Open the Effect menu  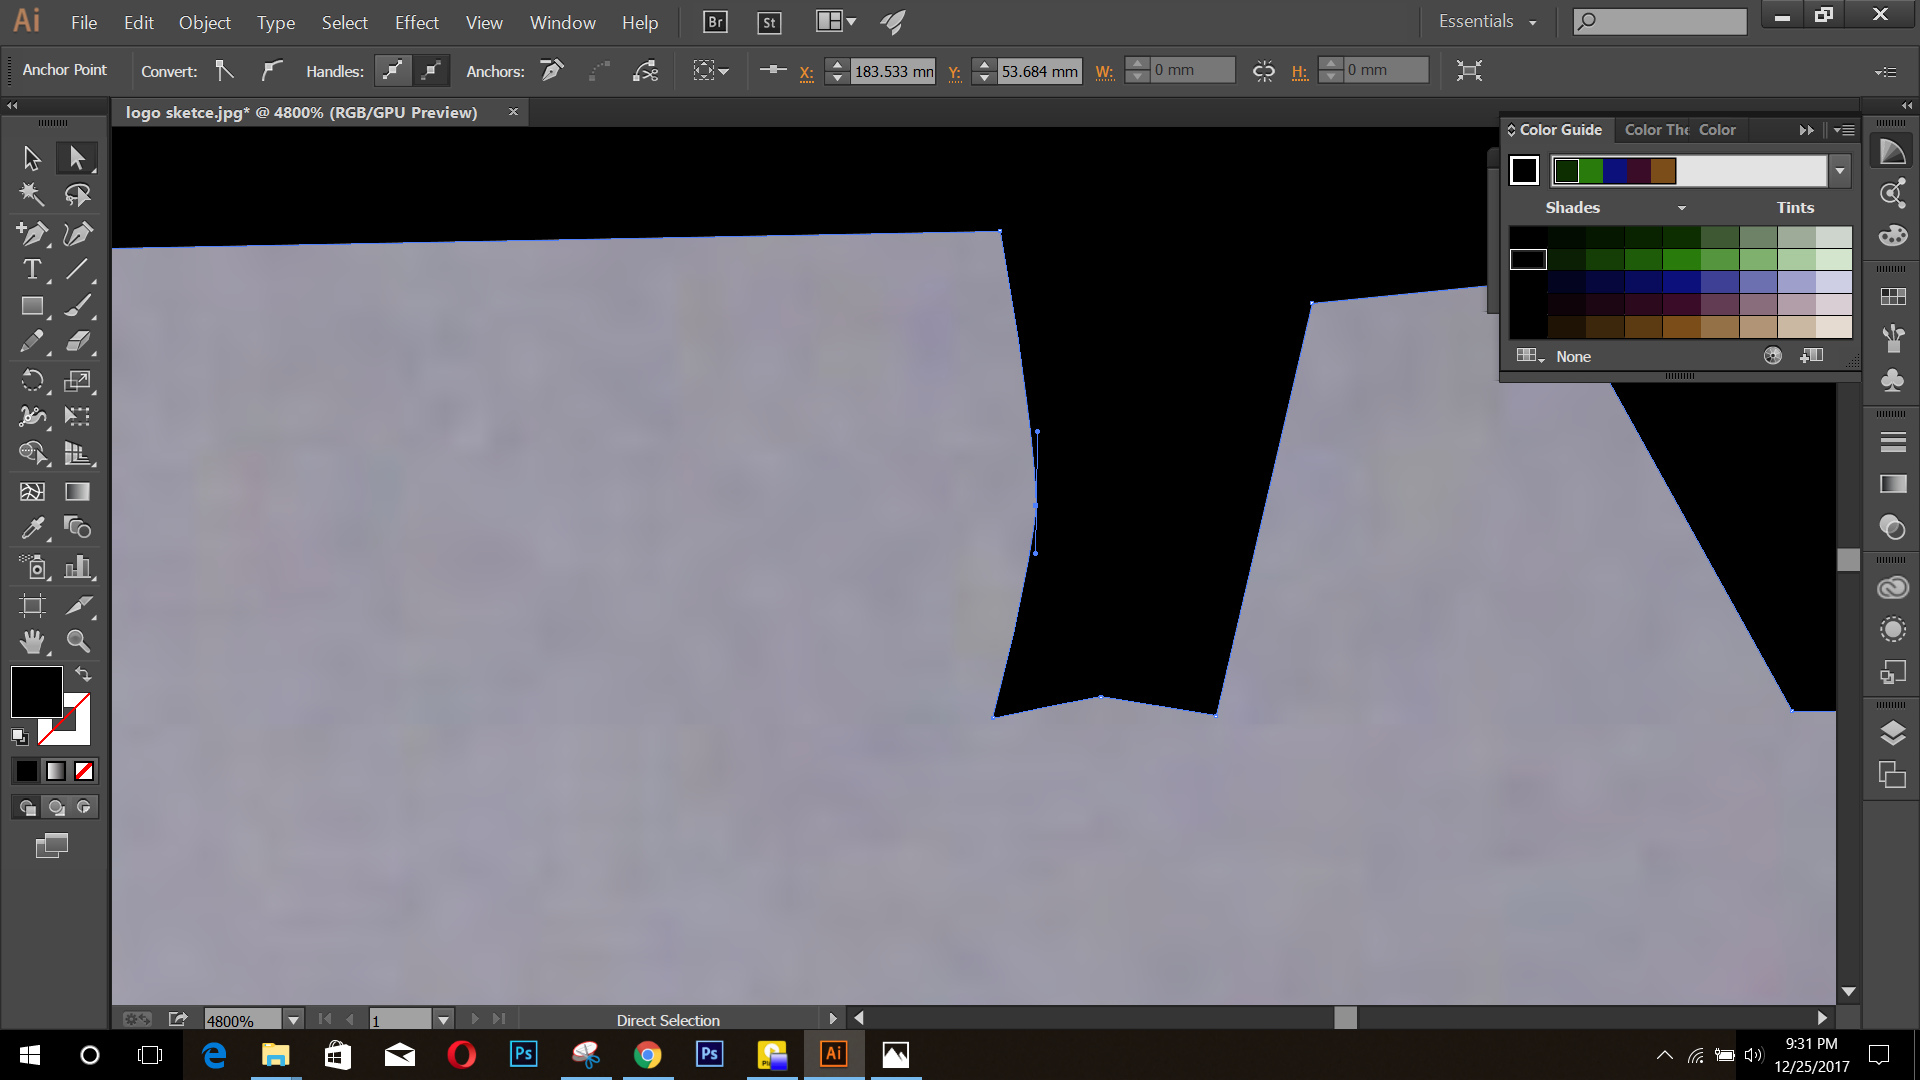pyautogui.click(x=416, y=22)
